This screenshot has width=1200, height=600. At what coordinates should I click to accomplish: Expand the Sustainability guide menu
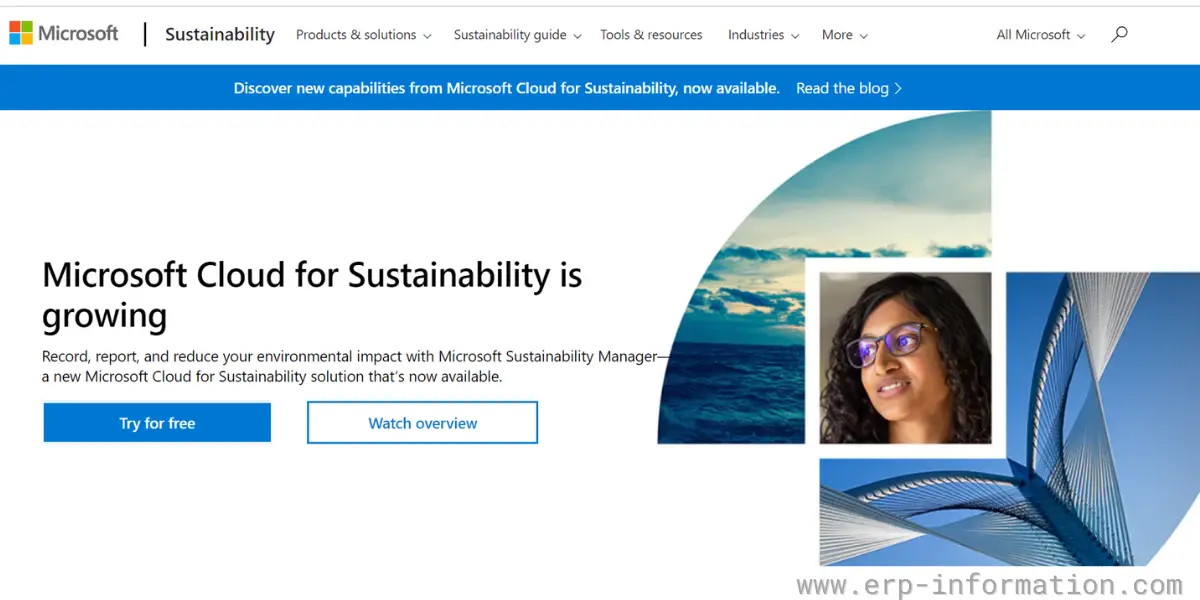[x=517, y=34]
